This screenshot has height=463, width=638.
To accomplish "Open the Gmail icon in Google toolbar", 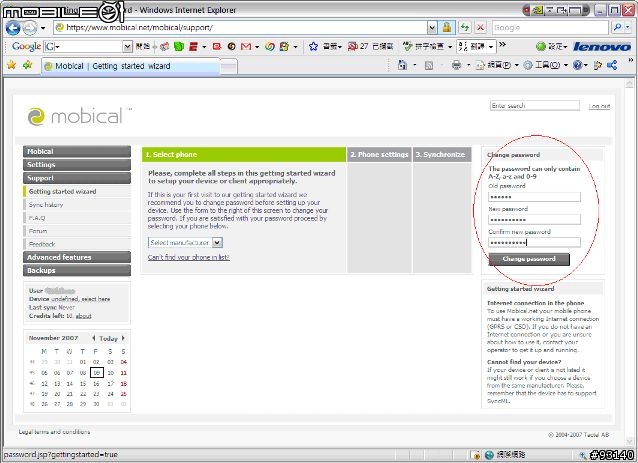I will [246, 46].
